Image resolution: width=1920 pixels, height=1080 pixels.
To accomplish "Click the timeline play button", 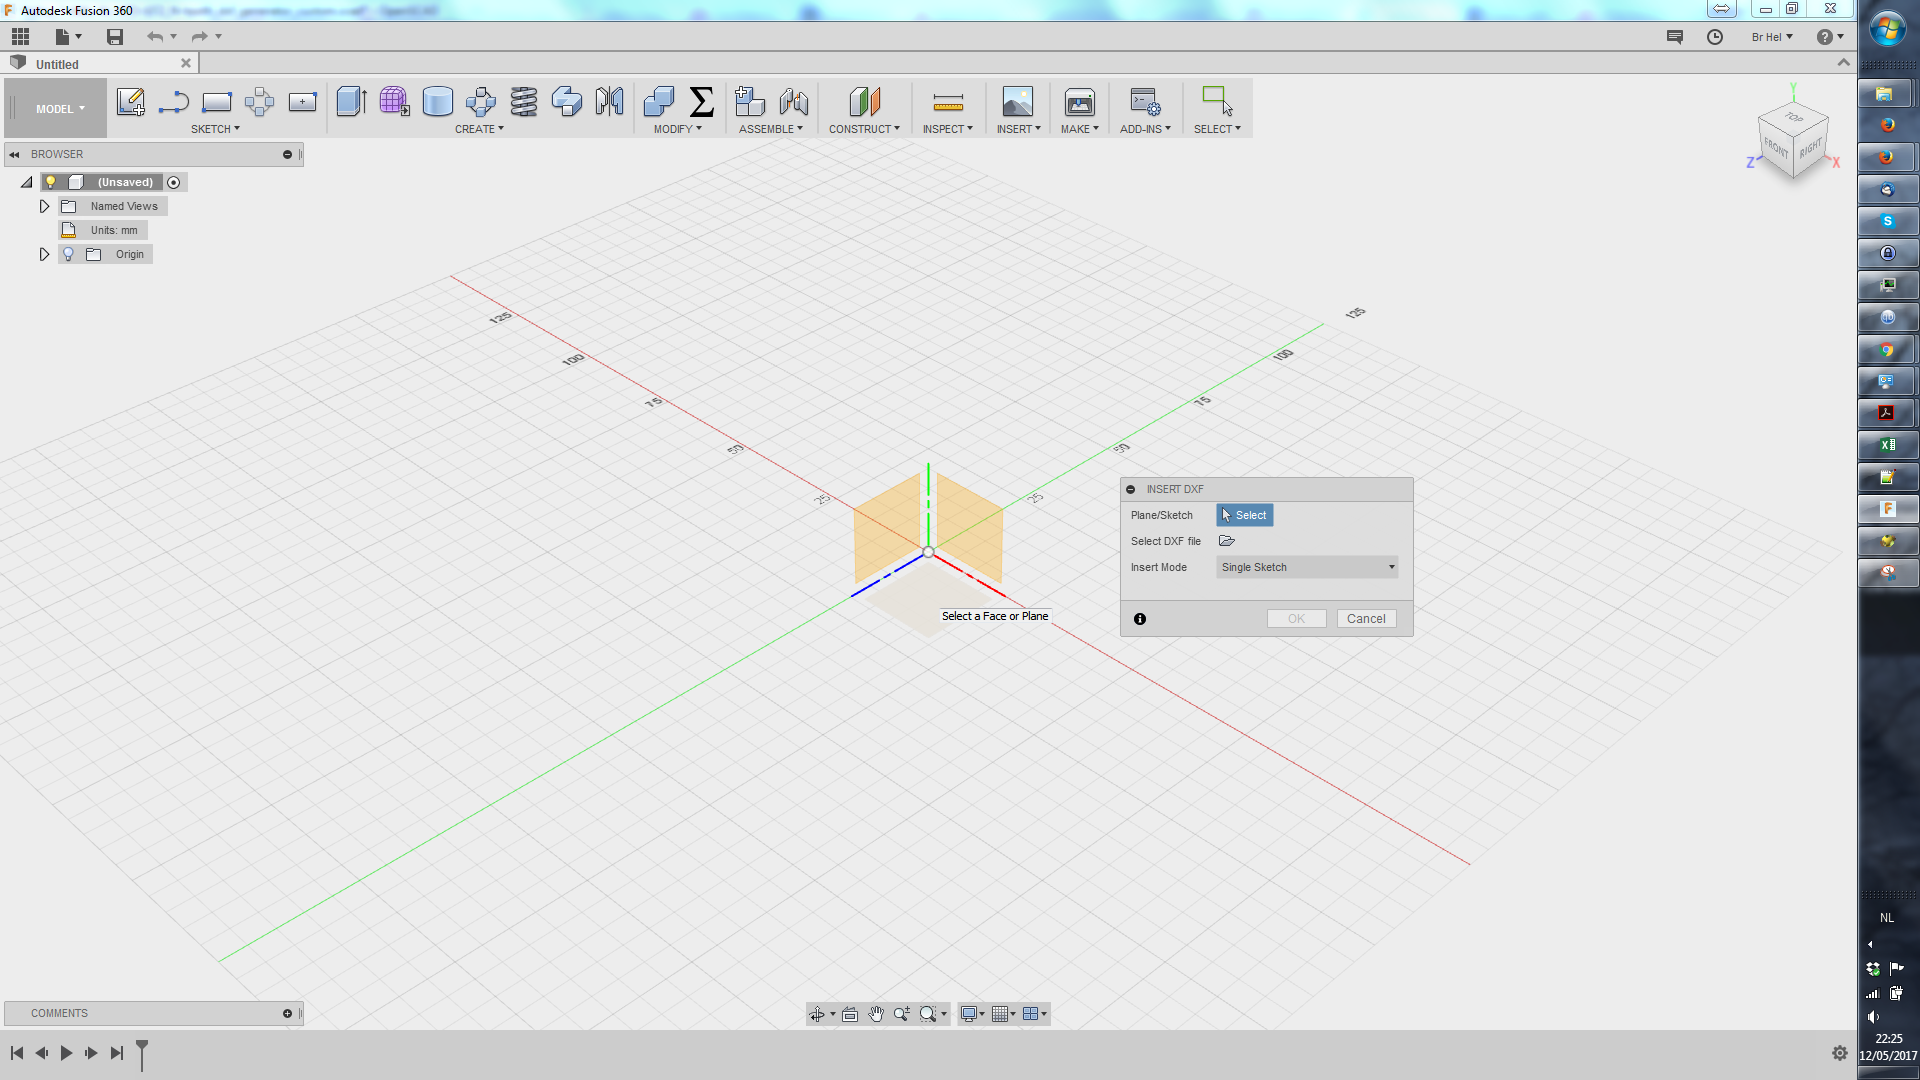I will pyautogui.click(x=66, y=1053).
